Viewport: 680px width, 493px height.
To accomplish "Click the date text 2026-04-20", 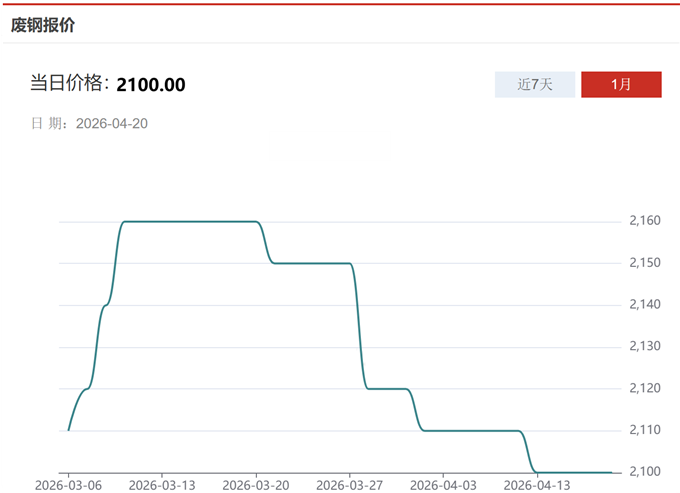I will click(112, 123).
